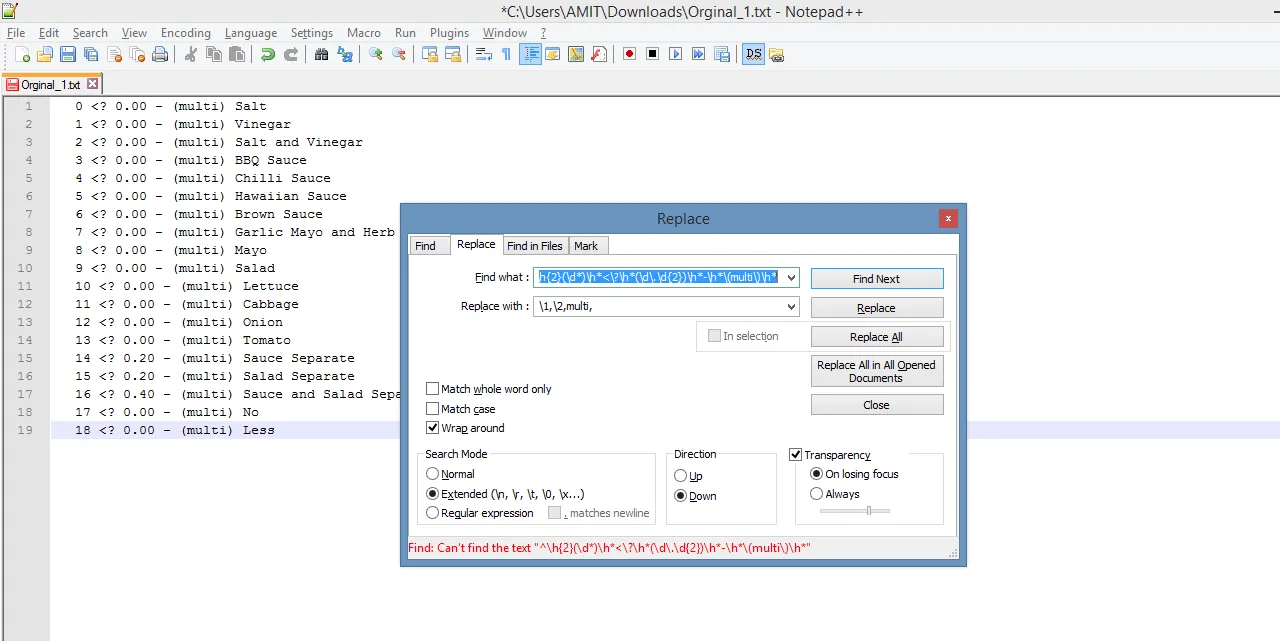Toggle synchronized vertical scrolling icon

click(429, 54)
